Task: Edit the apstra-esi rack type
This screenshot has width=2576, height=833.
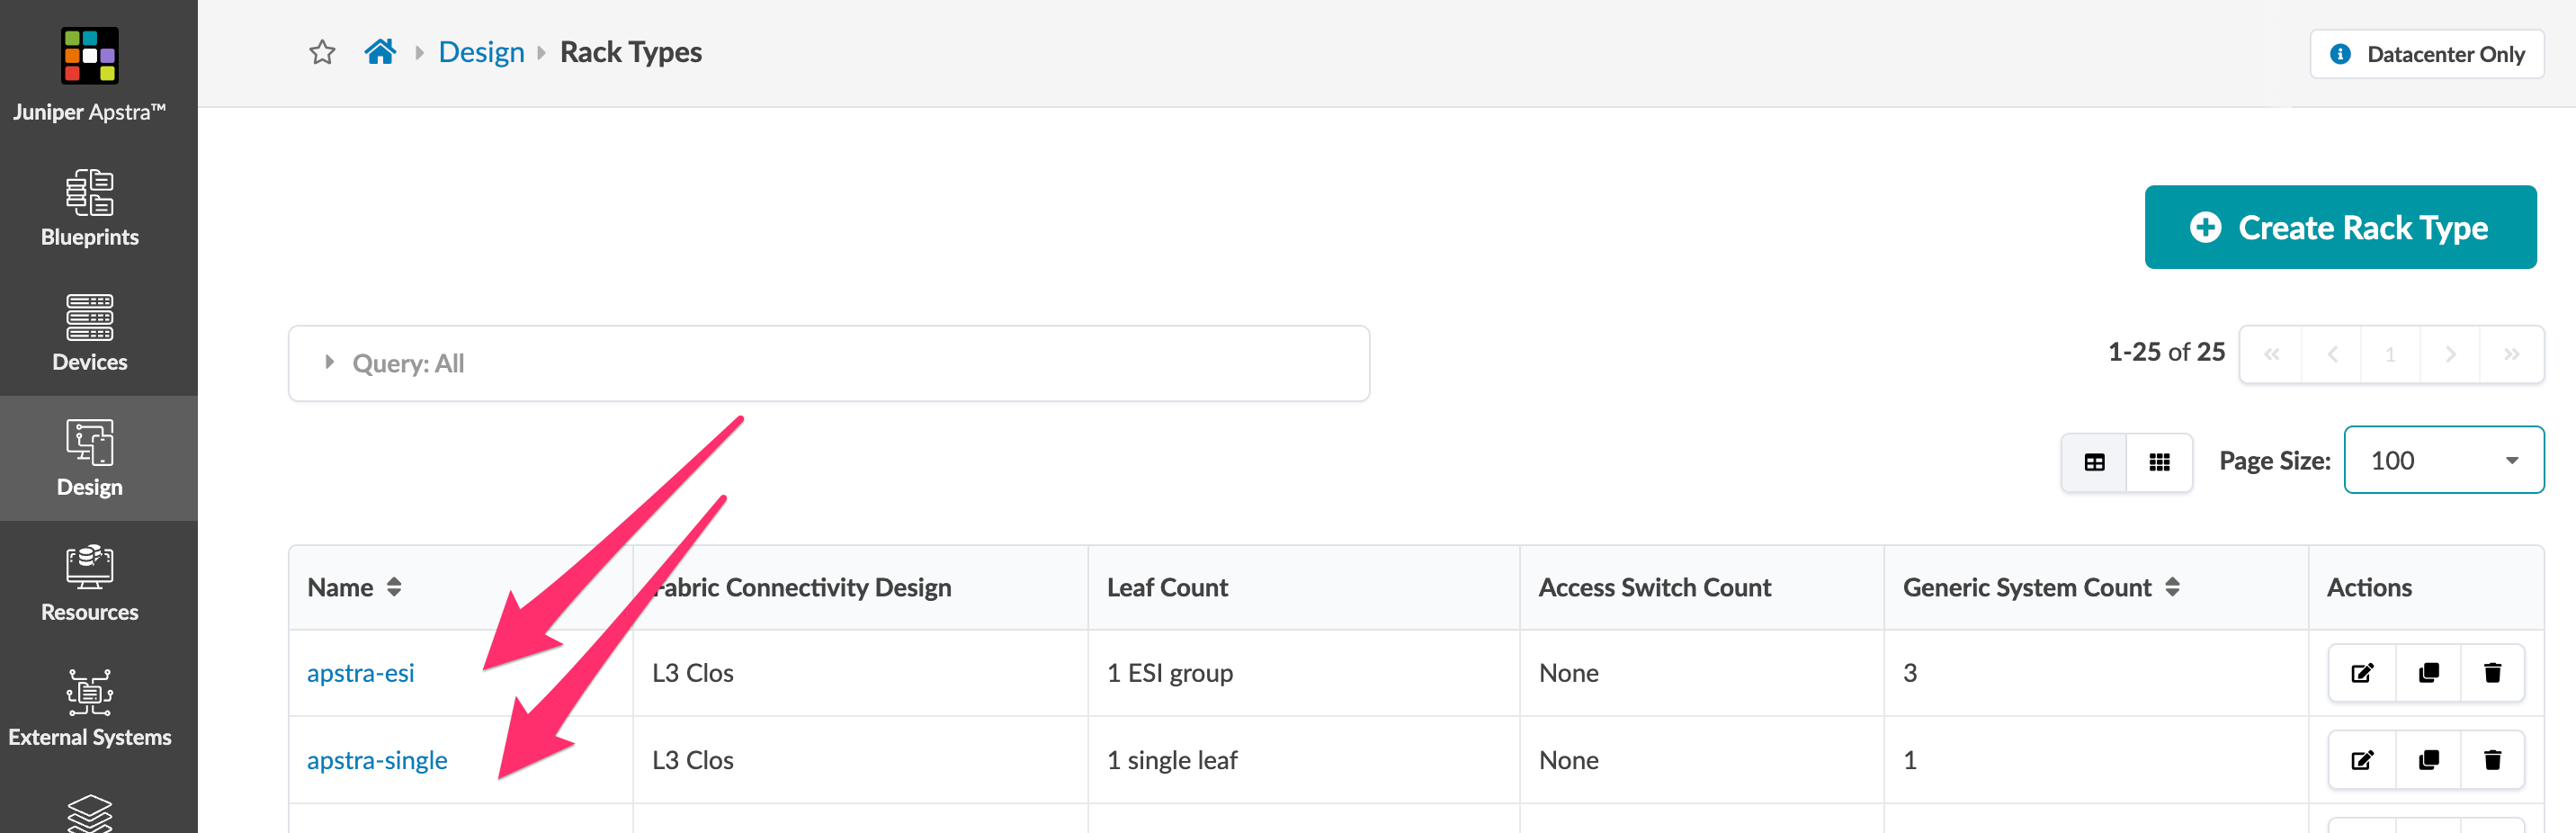Action: pyautogui.click(x=2362, y=673)
